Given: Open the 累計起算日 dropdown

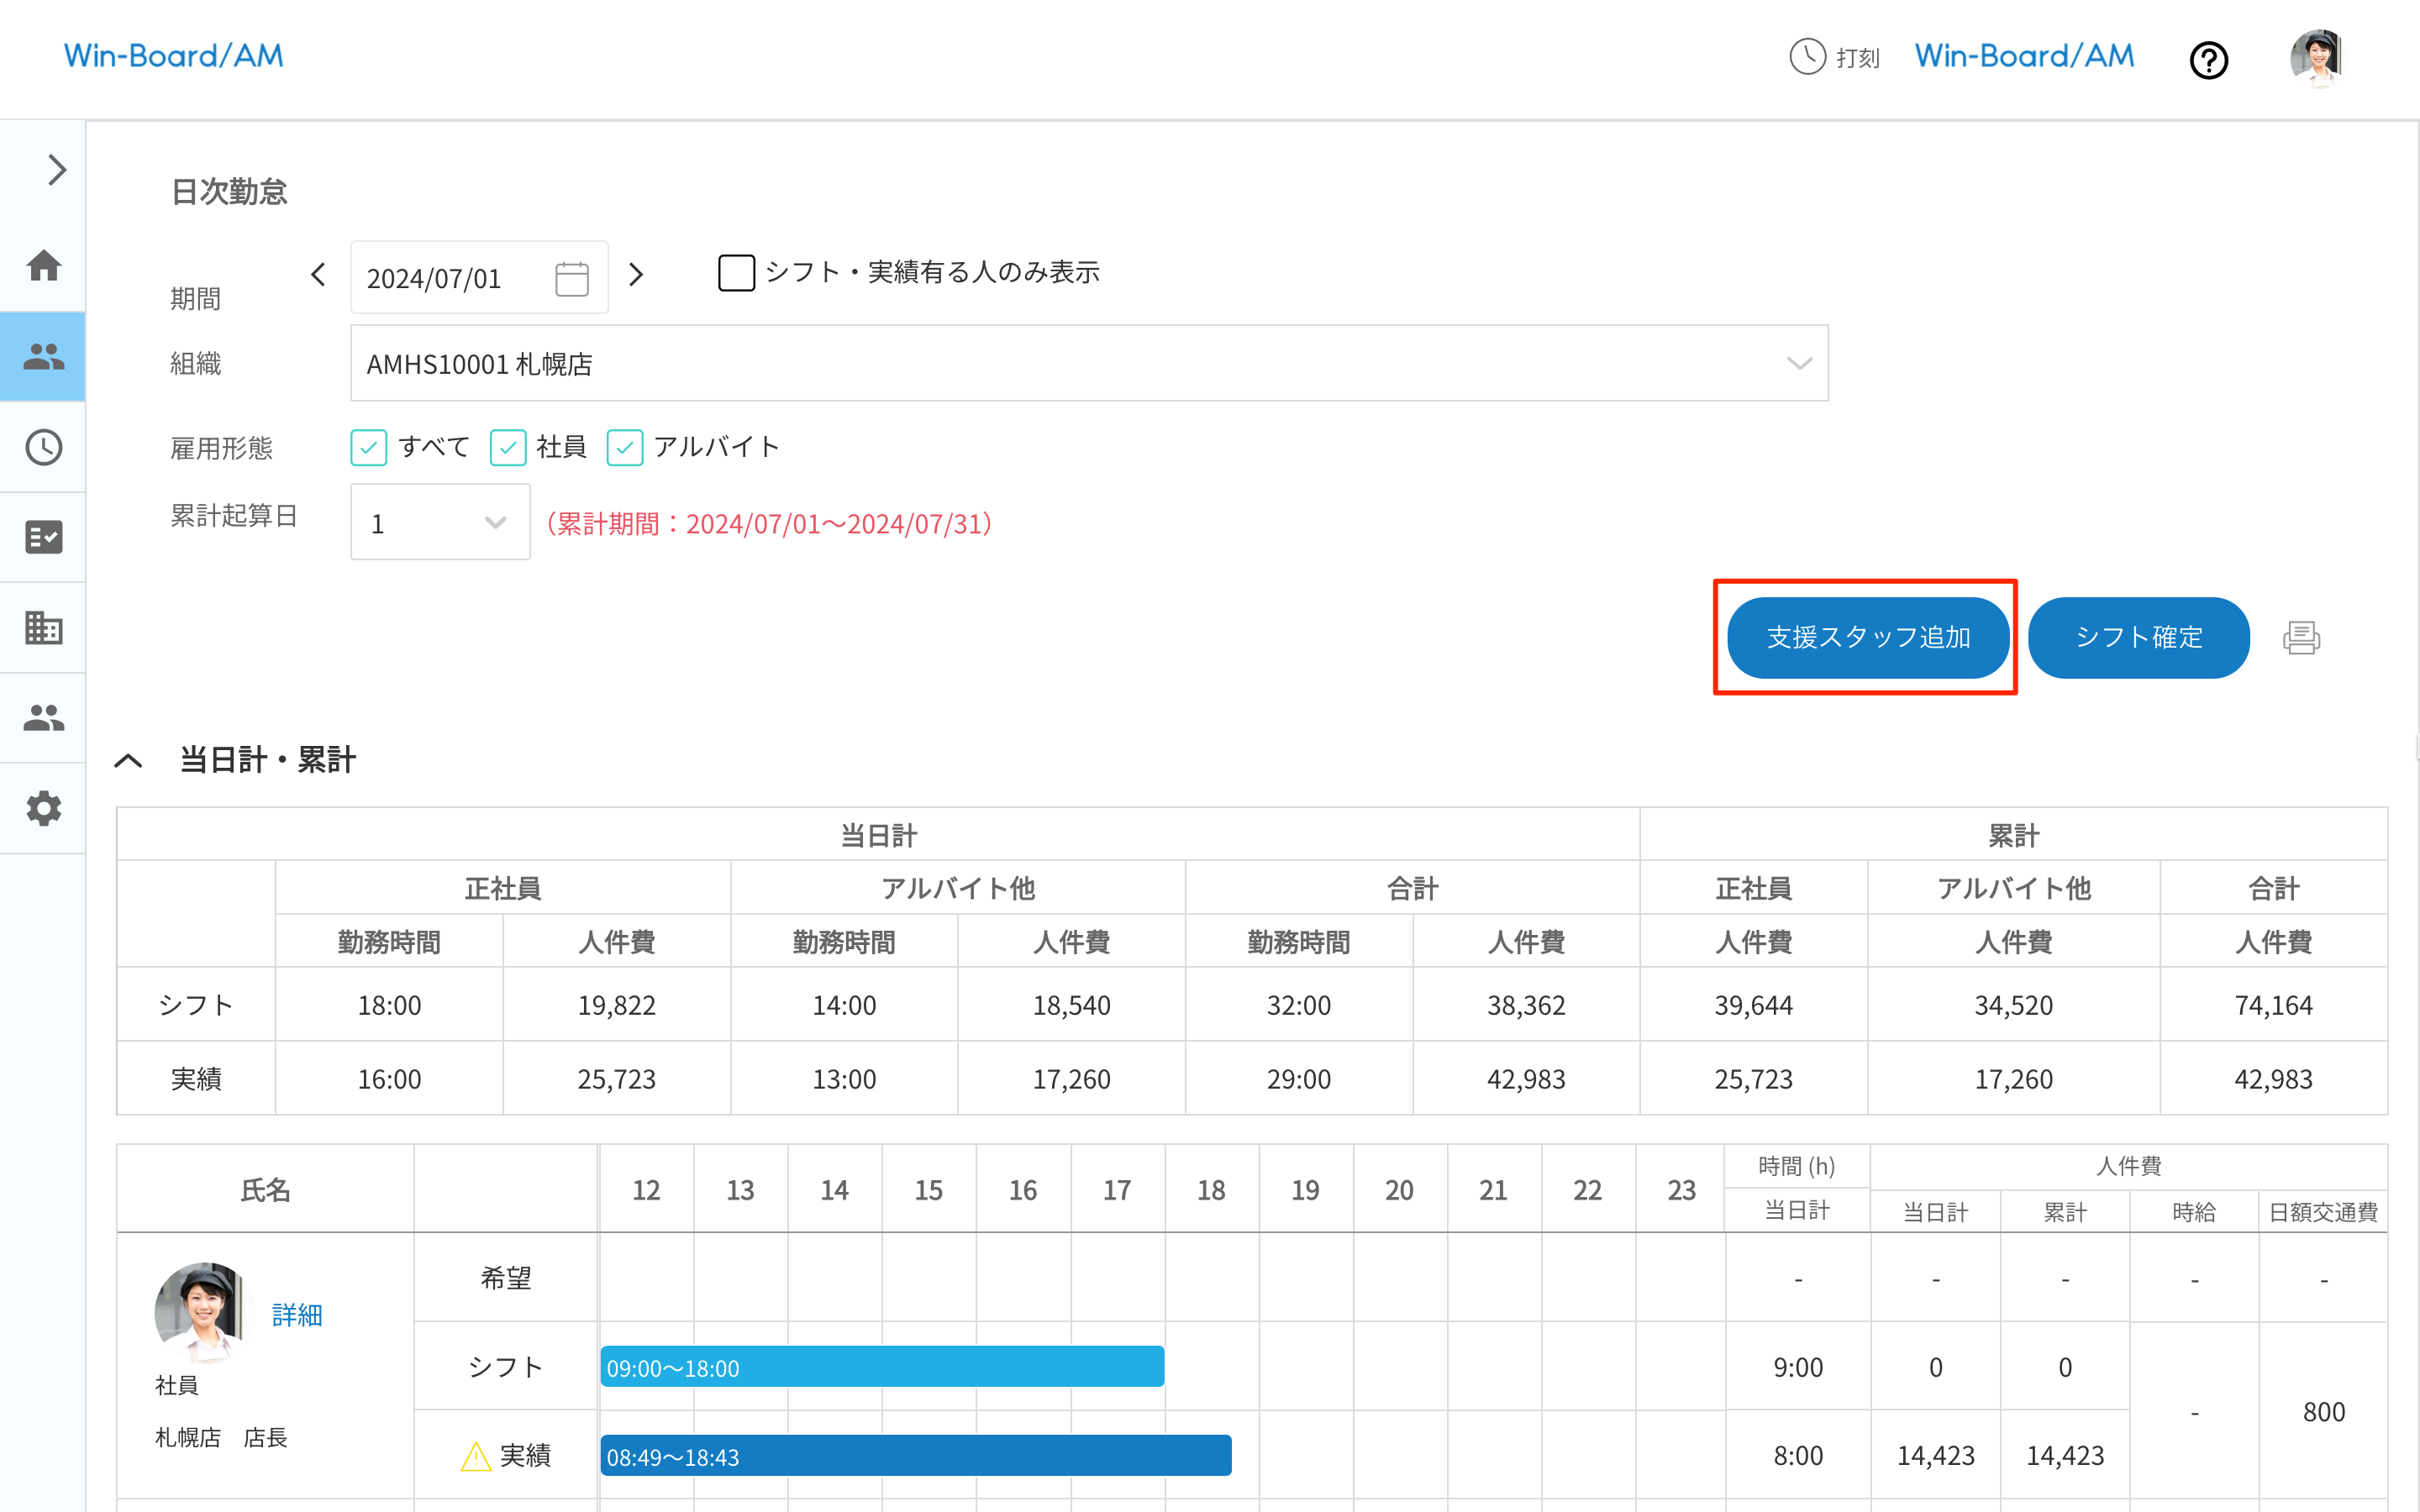Looking at the screenshot, I should (x=440, y=523).
